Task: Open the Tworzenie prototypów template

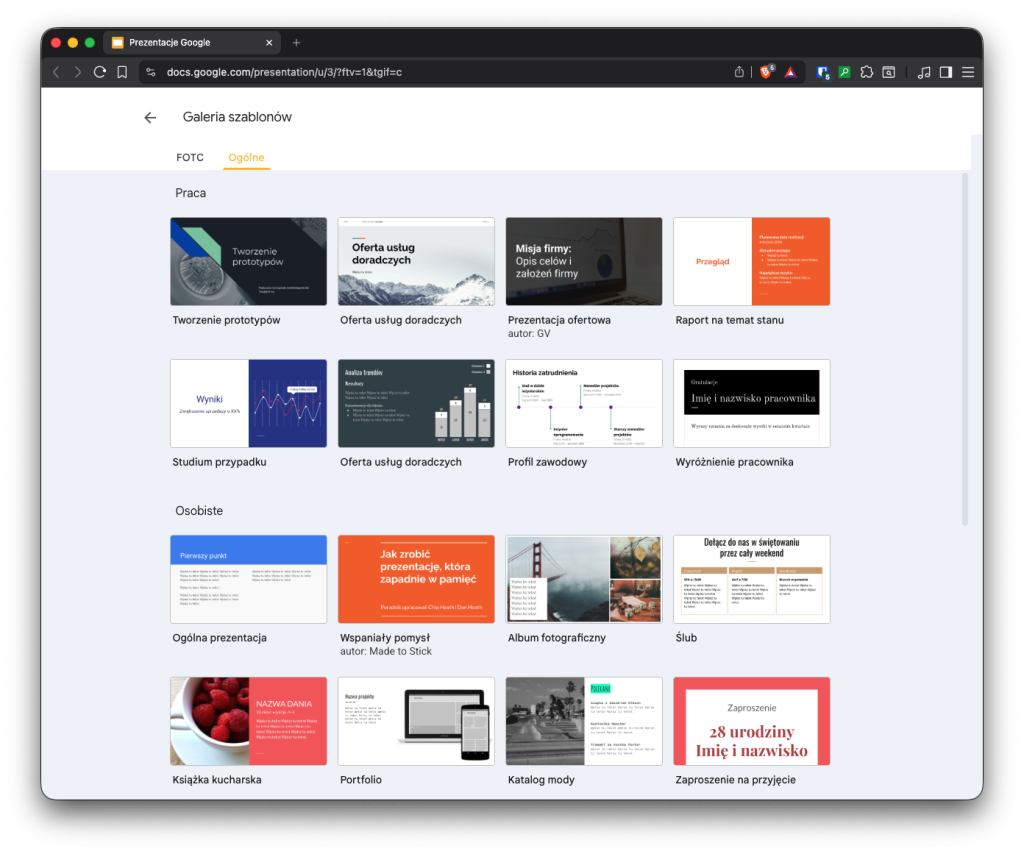Action: pos(248,261)
